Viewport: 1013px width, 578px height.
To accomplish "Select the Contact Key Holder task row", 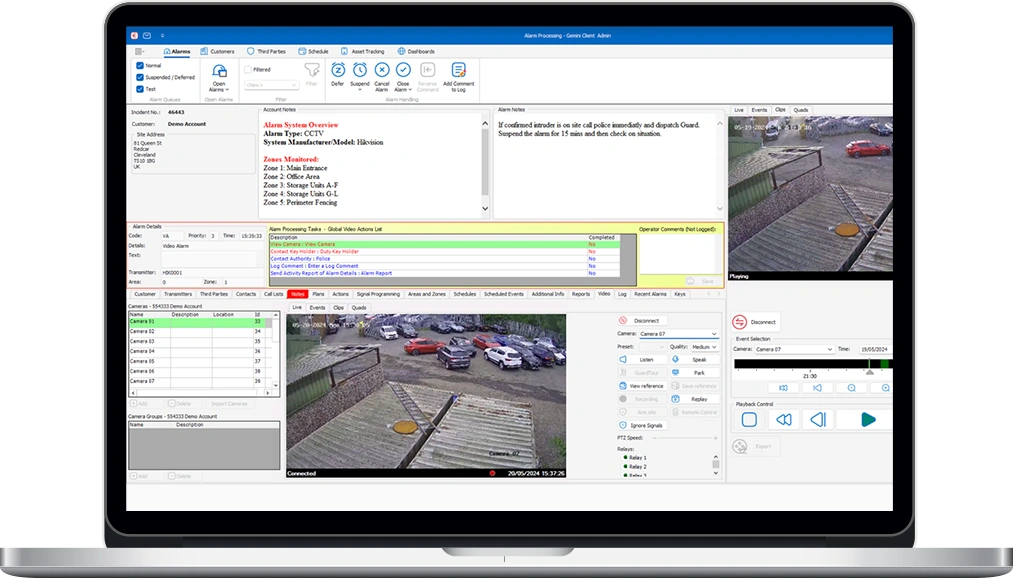I will click(444, 251).
